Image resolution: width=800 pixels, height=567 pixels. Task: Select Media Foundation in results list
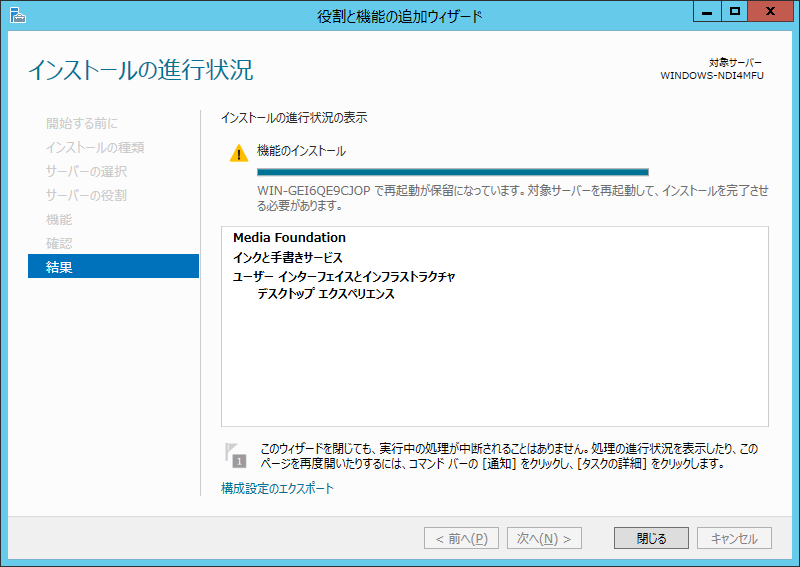coord(289,238)
